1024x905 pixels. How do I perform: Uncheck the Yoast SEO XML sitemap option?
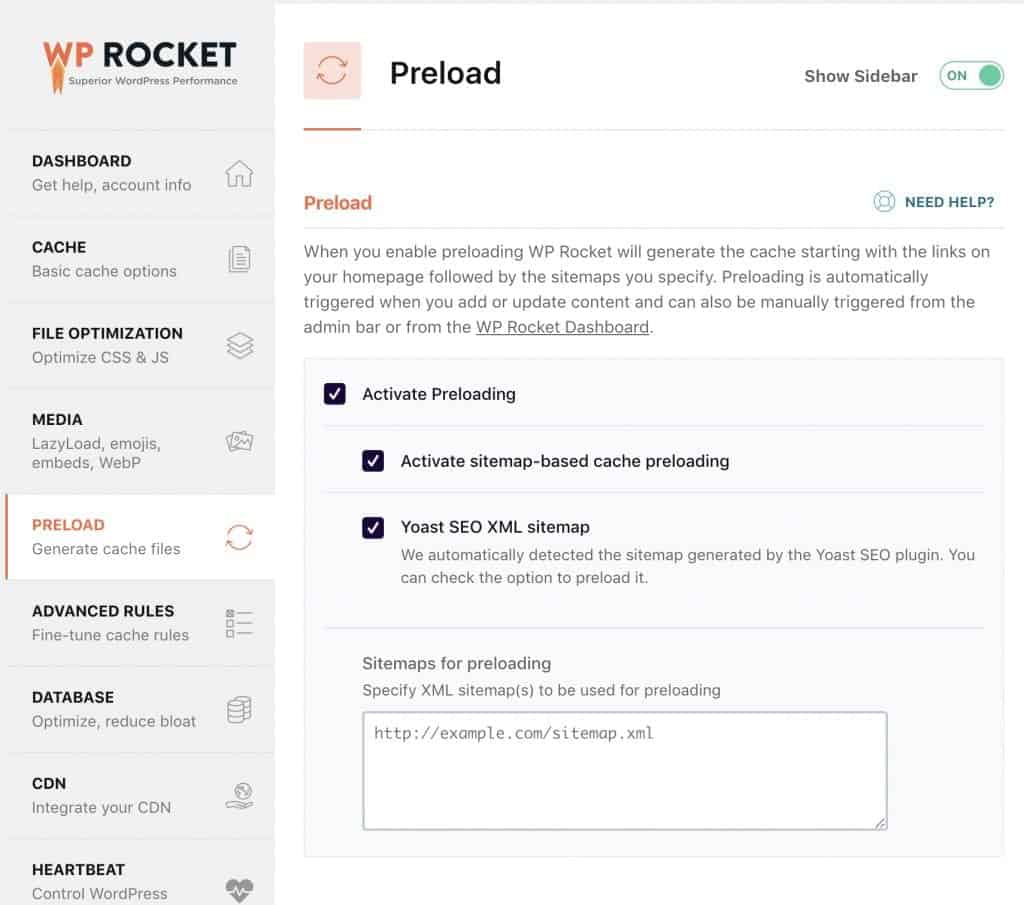373,527
